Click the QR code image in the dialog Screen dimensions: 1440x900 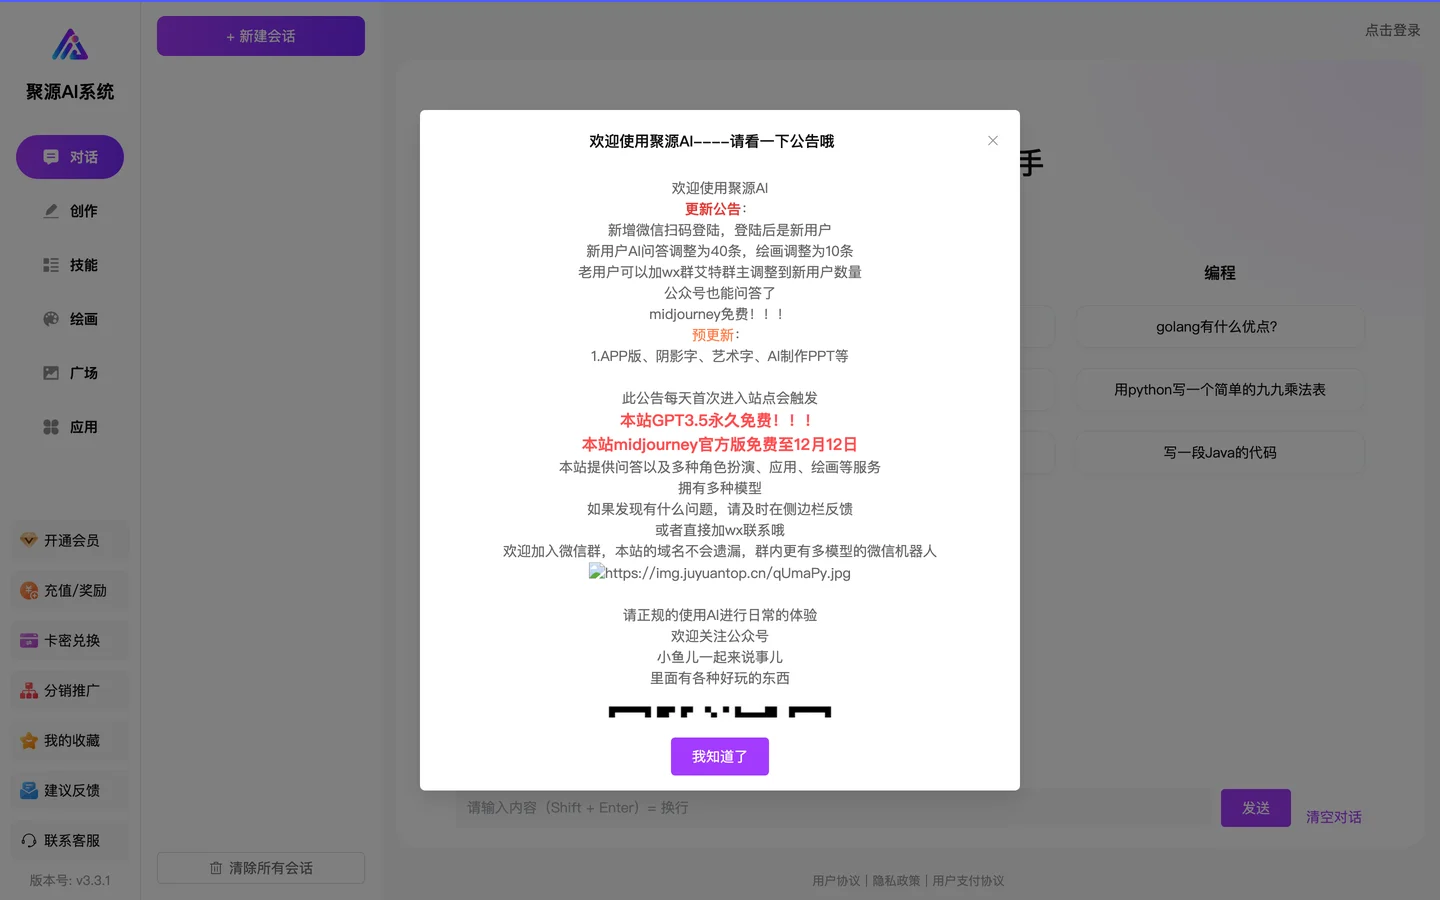tap(720, 712)
